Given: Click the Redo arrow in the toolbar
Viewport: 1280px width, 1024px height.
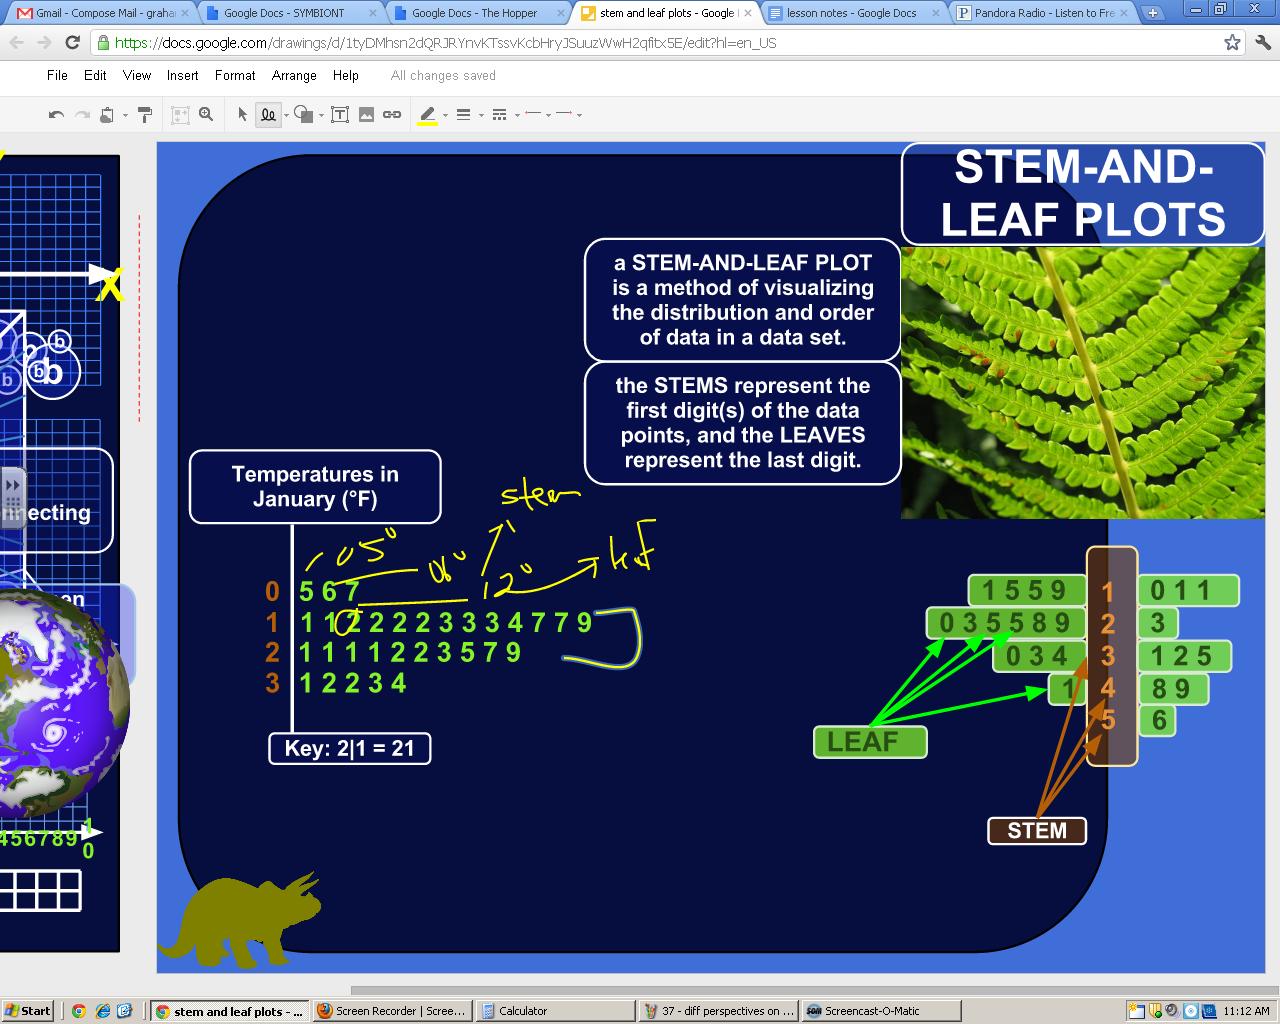Looking at the screenshot, I should 82,115.
